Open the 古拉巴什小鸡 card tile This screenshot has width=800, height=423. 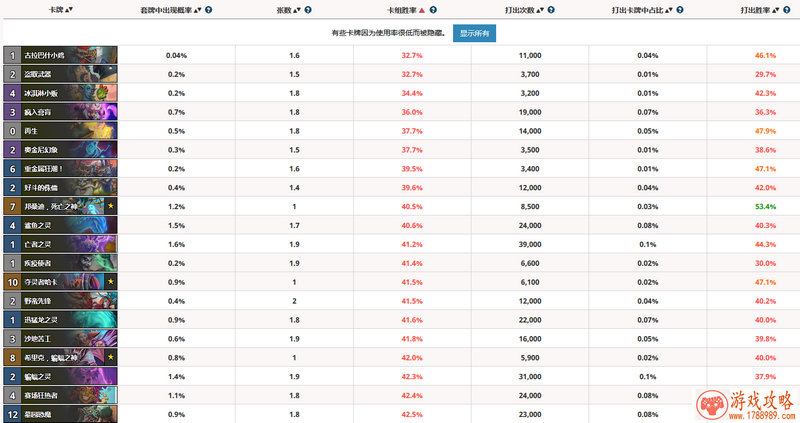[60, 55]
